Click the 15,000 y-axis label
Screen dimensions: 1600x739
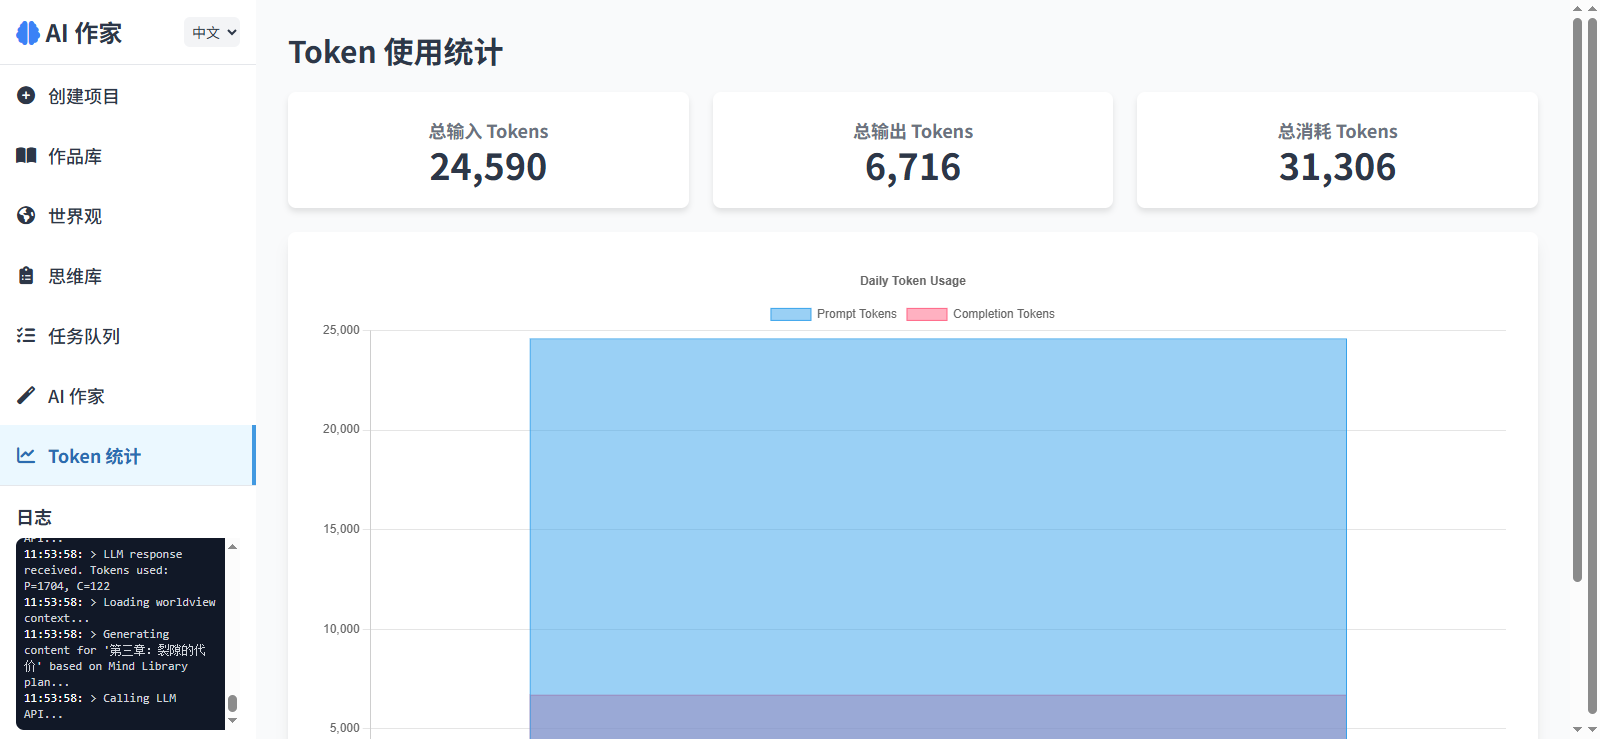(341, 529)
